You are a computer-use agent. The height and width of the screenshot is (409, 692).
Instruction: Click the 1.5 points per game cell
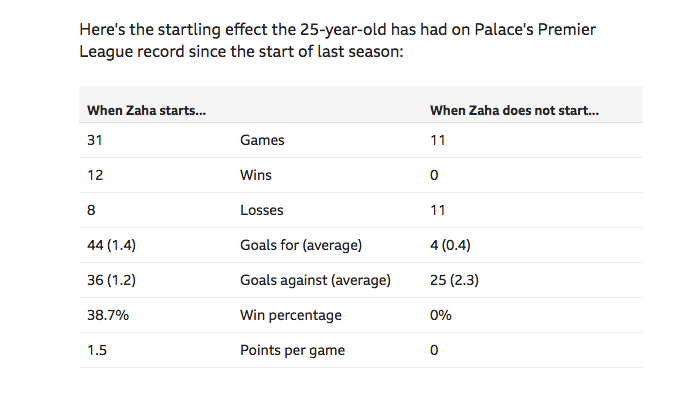pos(97,350)
